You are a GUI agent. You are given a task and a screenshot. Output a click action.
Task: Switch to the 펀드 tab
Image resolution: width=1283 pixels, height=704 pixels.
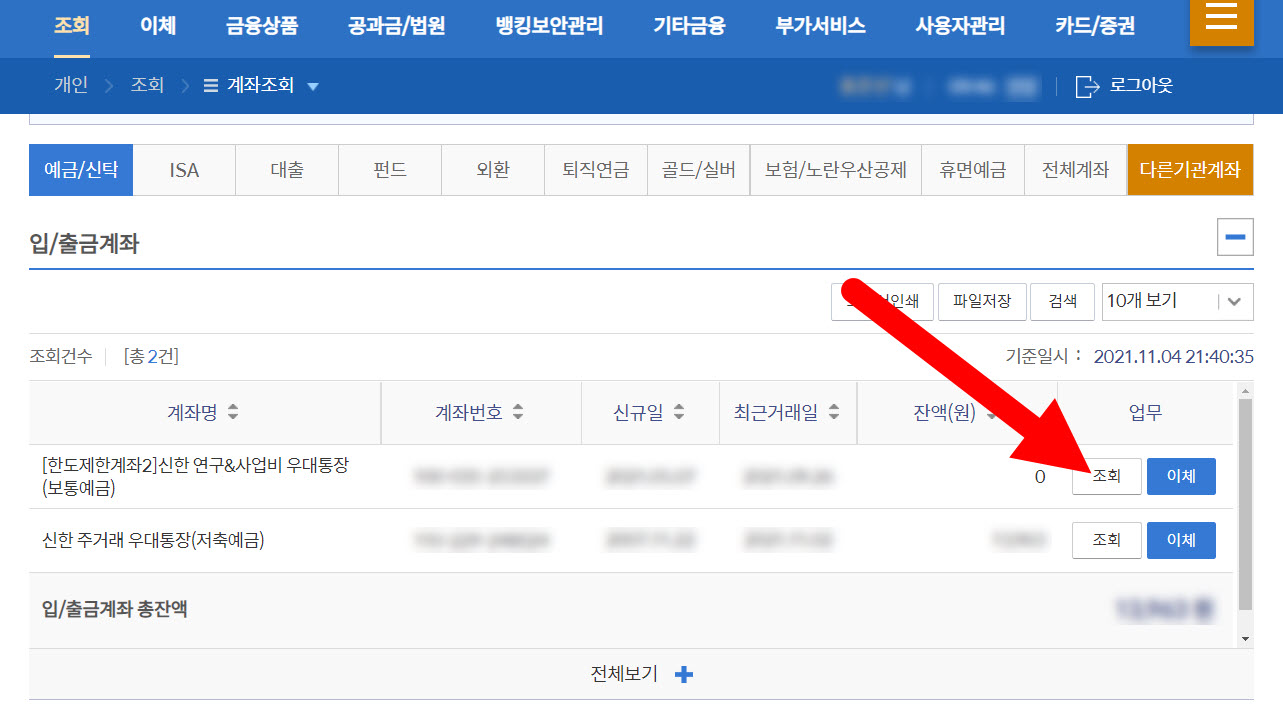(390, 170)
